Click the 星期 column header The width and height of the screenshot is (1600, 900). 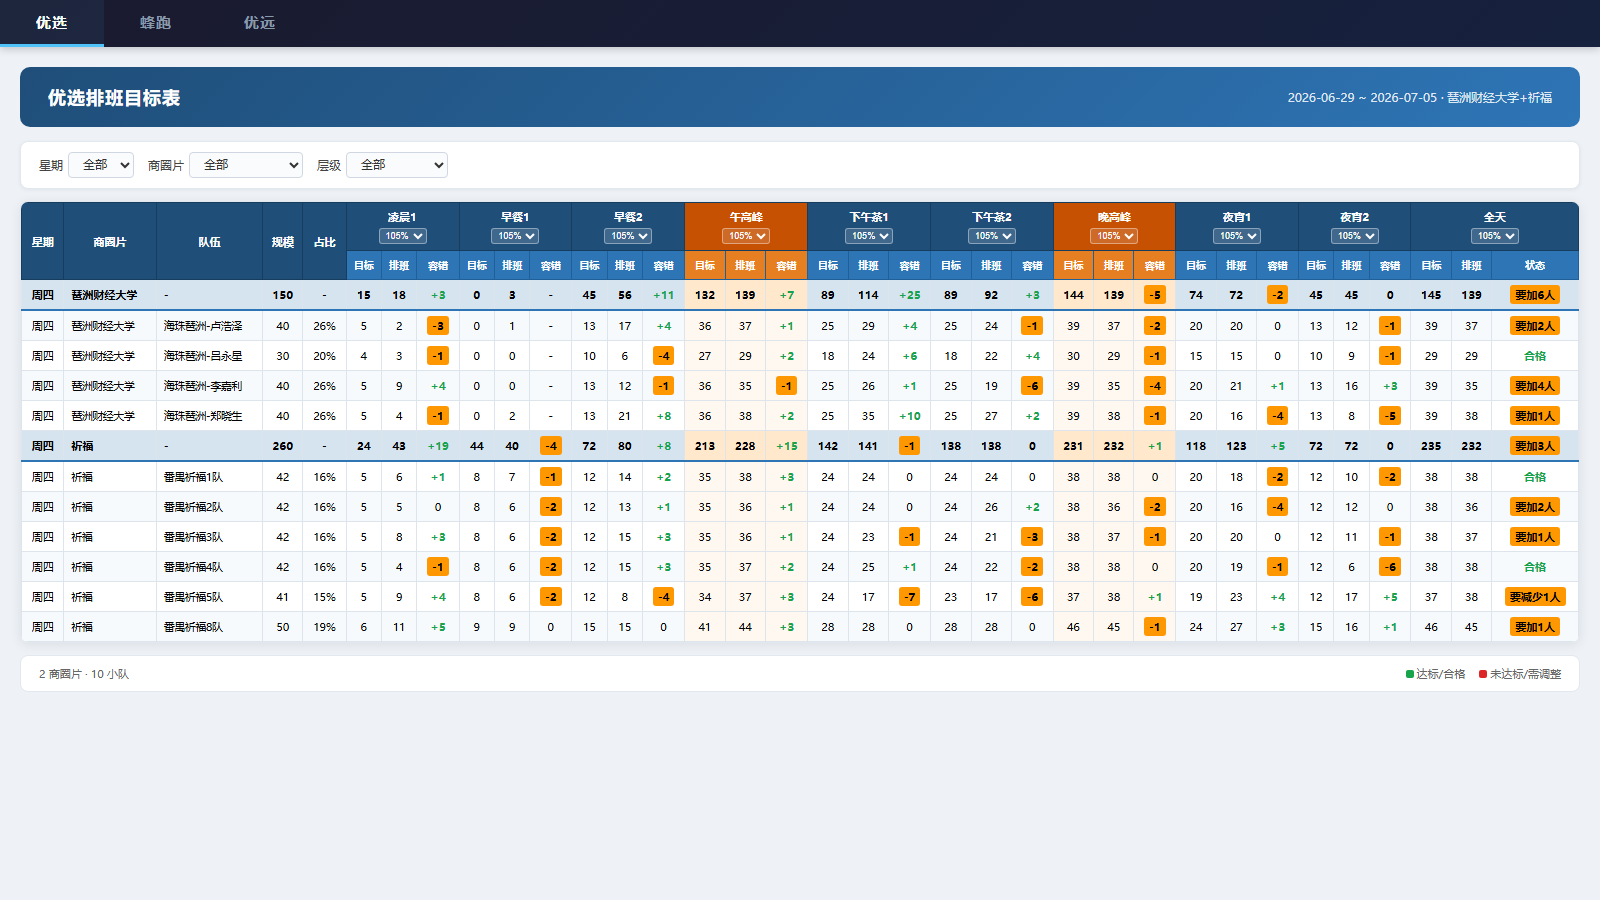[x=42, y=242]
